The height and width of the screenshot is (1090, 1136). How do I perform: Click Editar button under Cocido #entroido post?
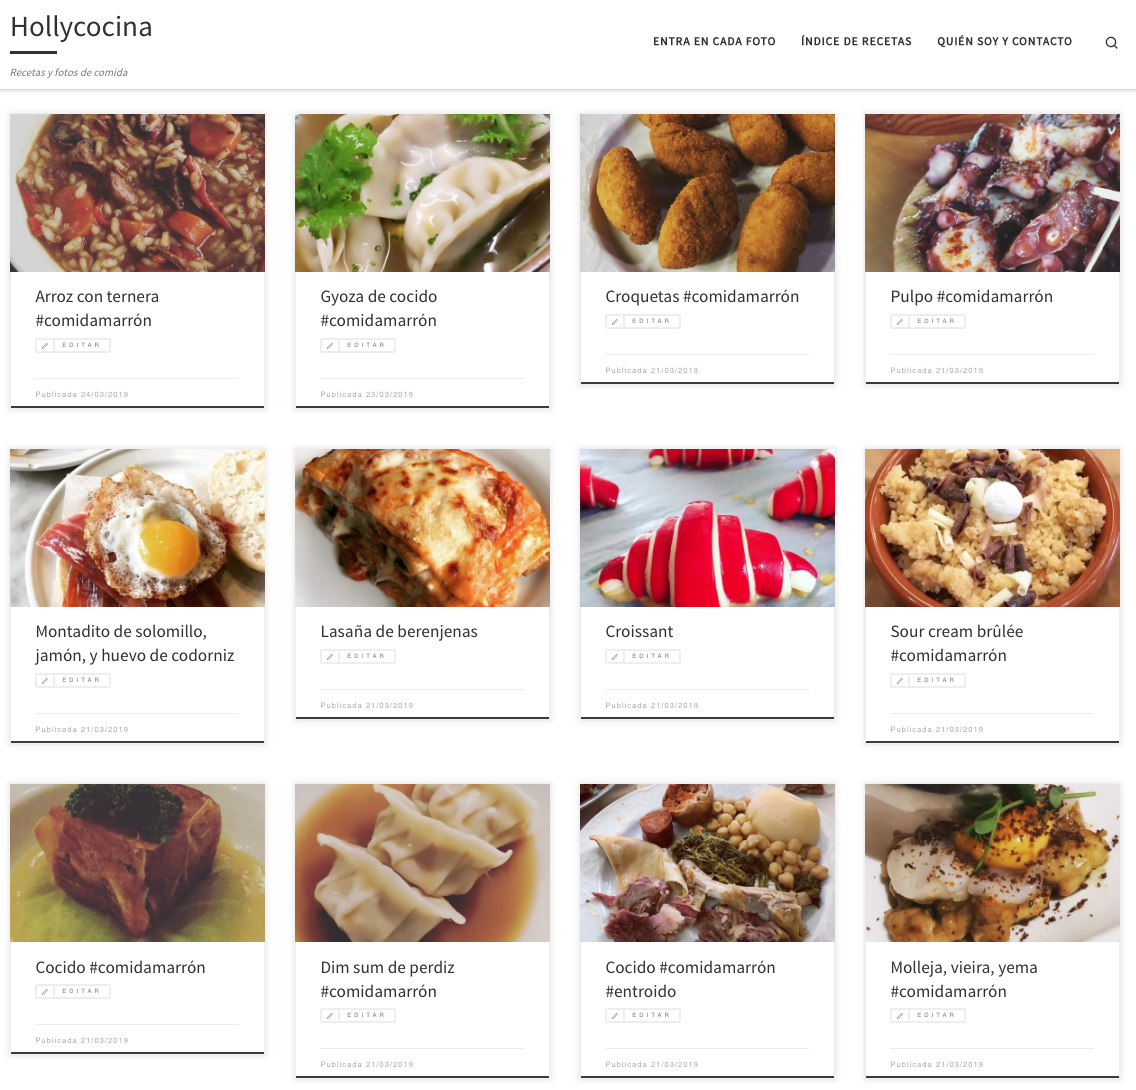click(x=643, y=1016)
